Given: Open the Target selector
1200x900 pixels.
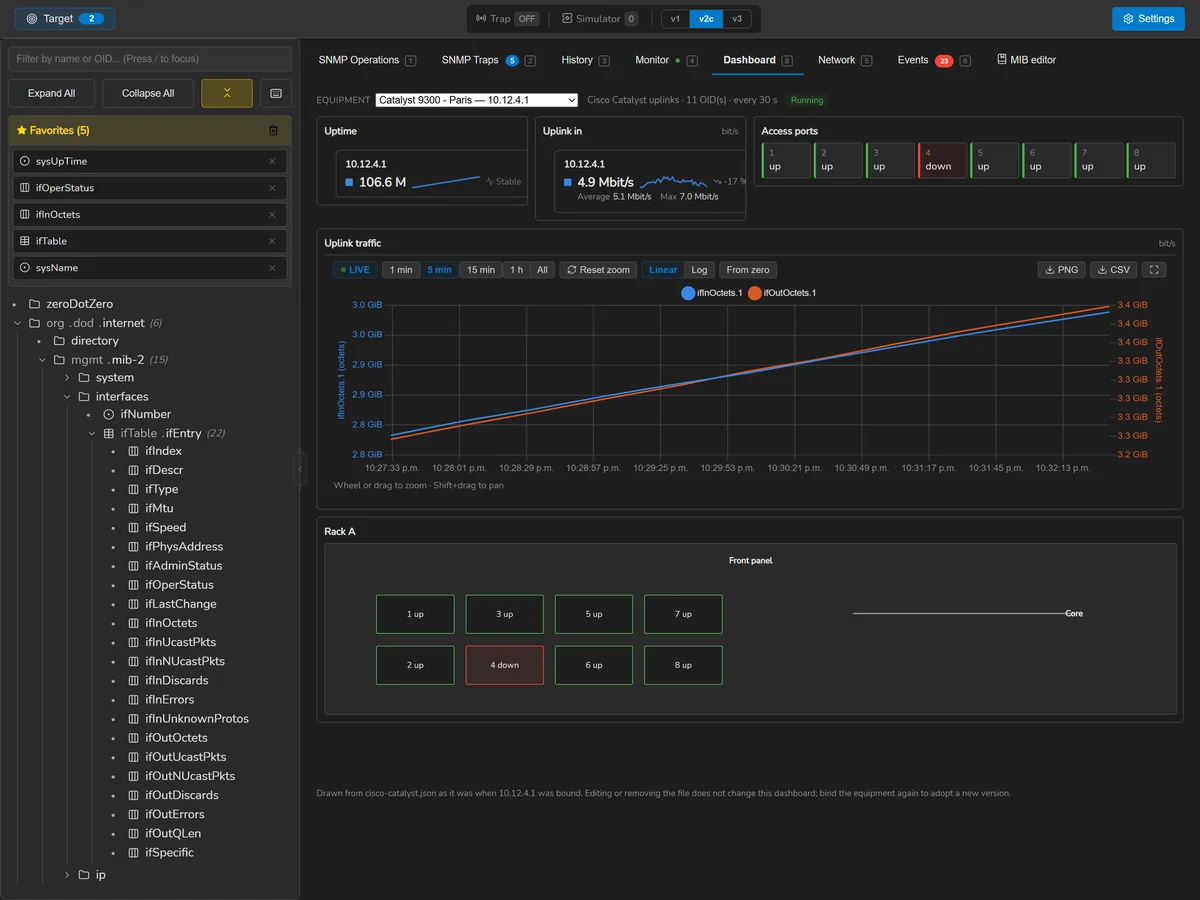Looking at the screenshot, I should pos(65,19).
